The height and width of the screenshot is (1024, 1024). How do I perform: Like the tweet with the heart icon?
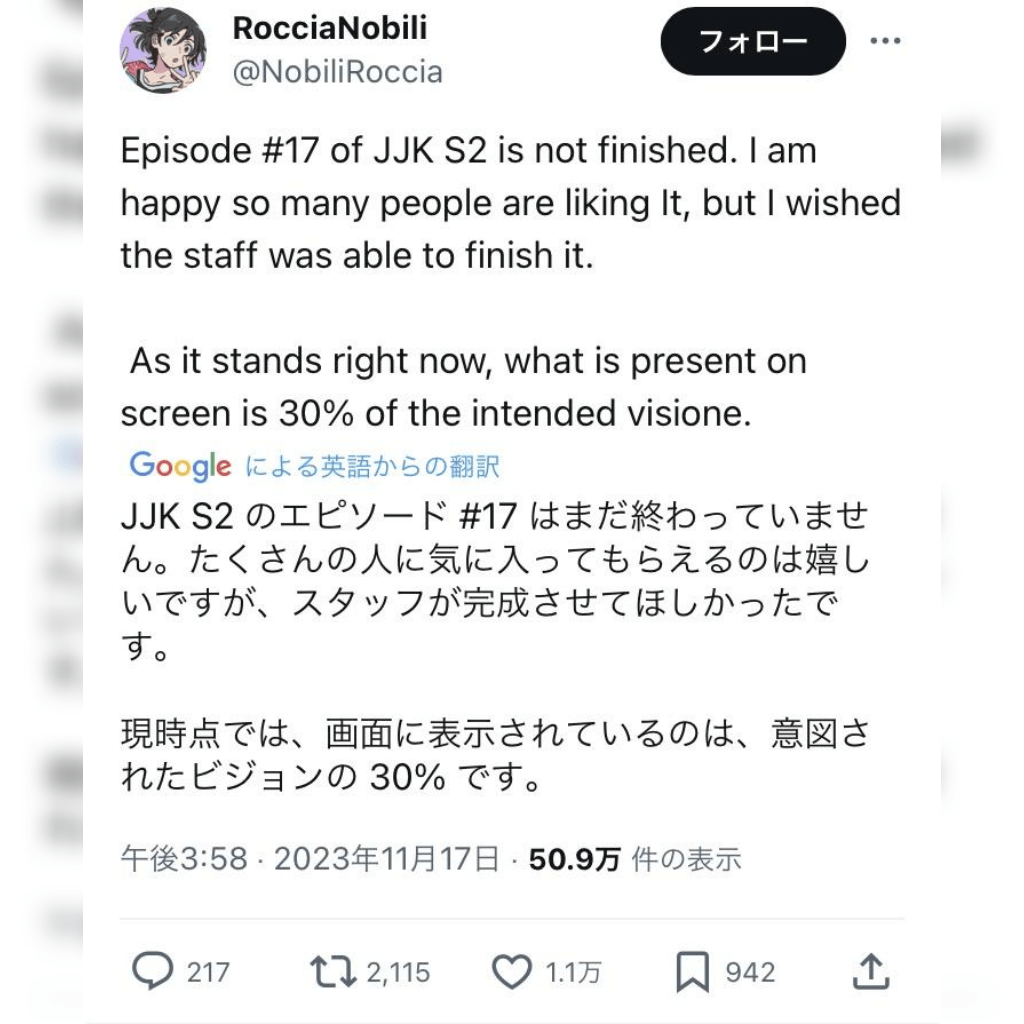512,971
